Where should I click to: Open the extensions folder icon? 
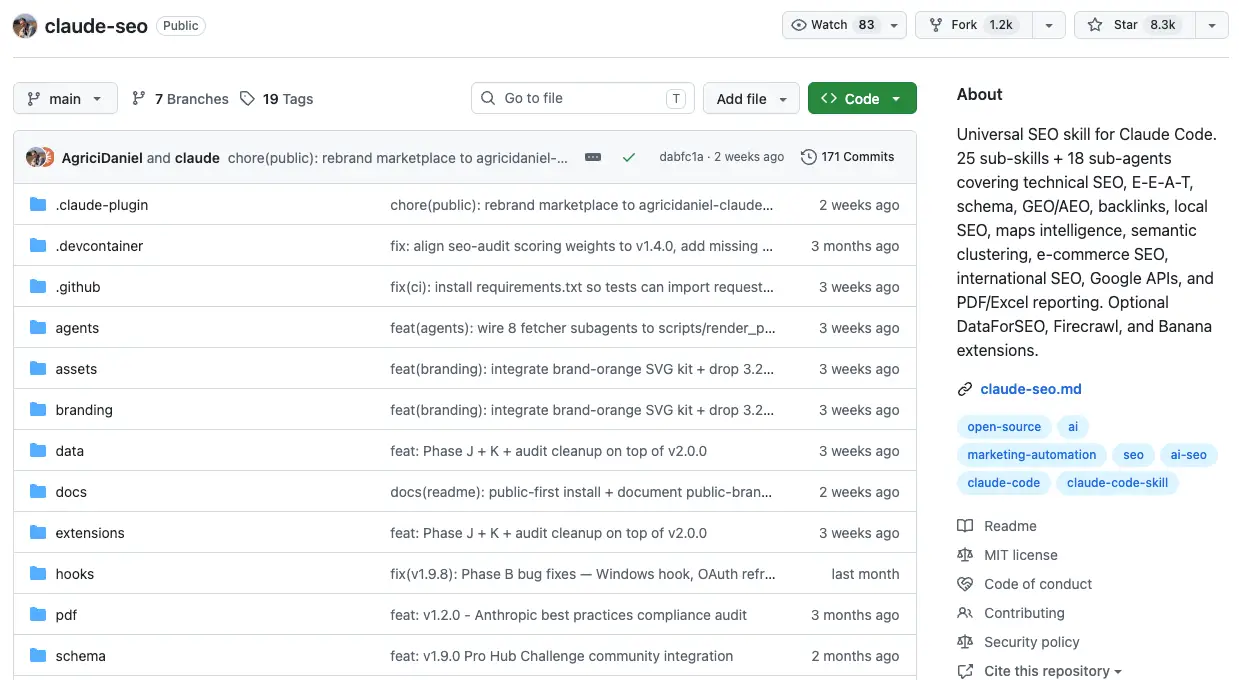point(38,533)
